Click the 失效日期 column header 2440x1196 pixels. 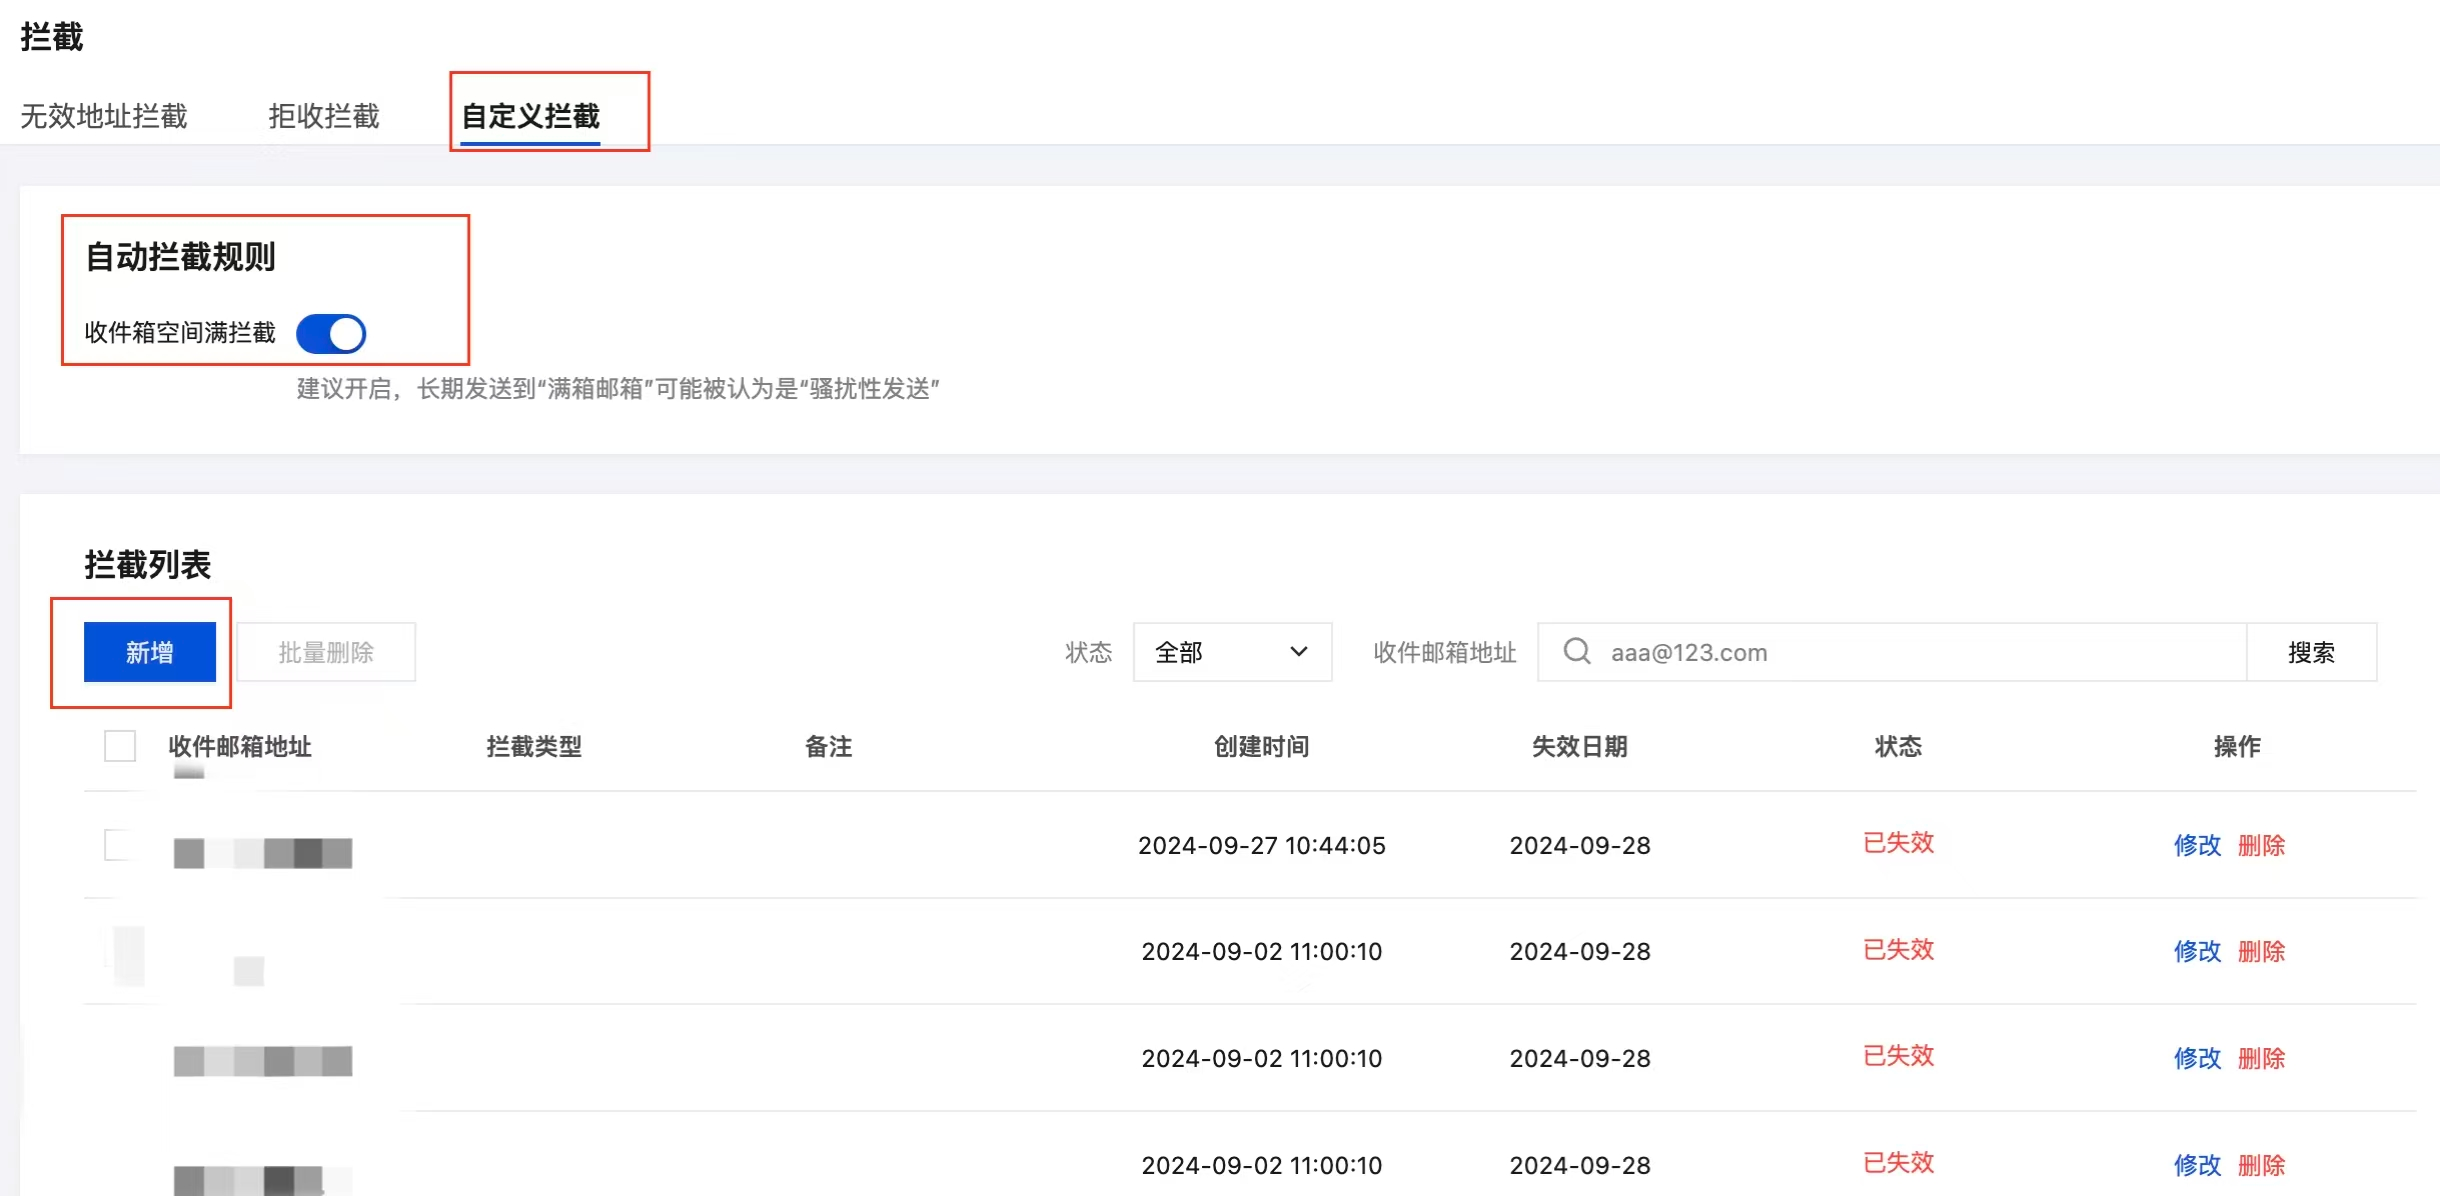coord(1579,746)
